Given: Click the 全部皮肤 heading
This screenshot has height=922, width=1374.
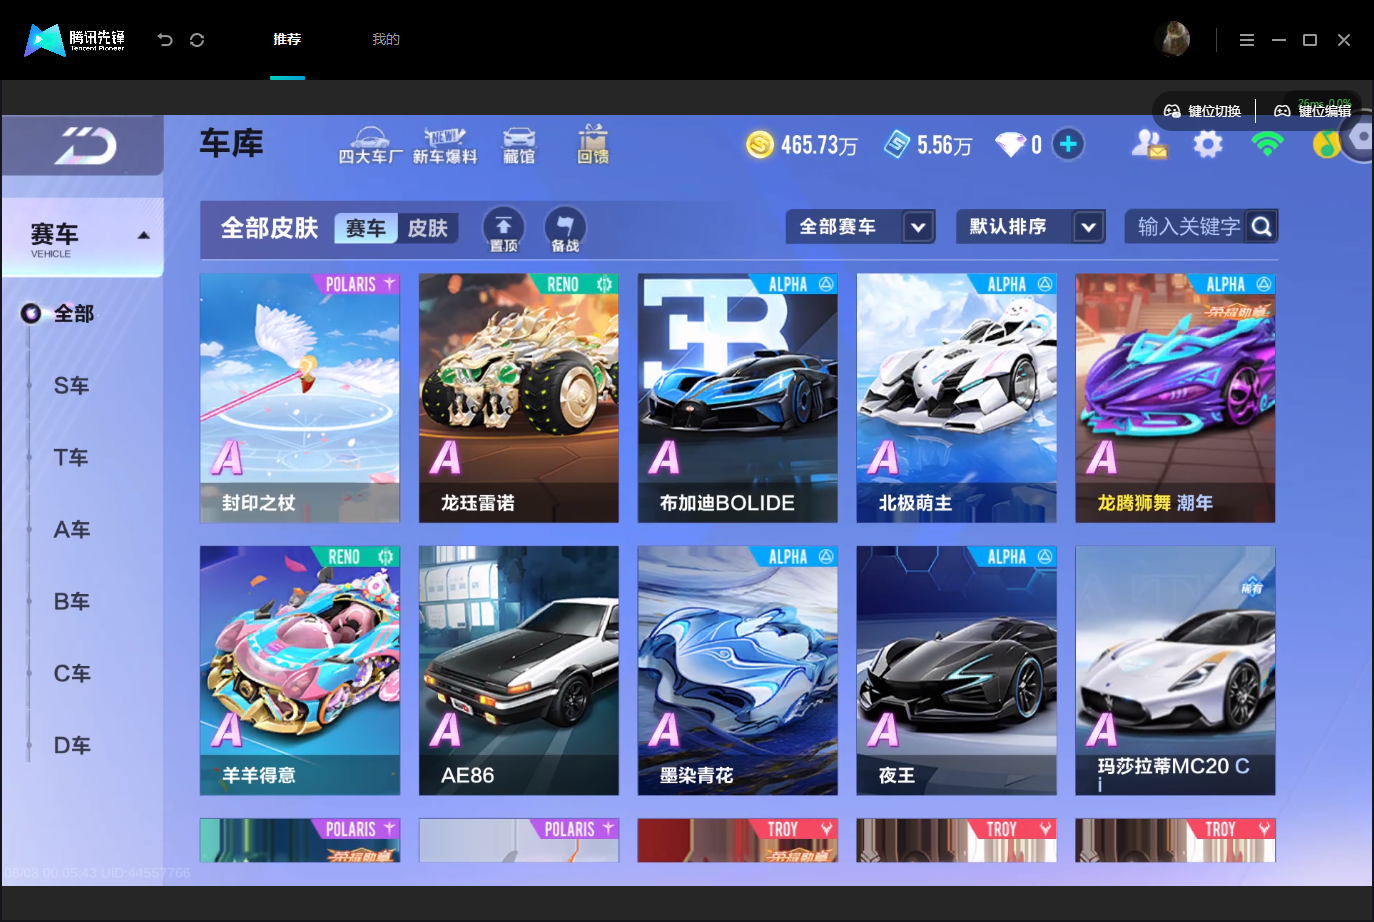Looking at the screenshot, I should (269, 229).
